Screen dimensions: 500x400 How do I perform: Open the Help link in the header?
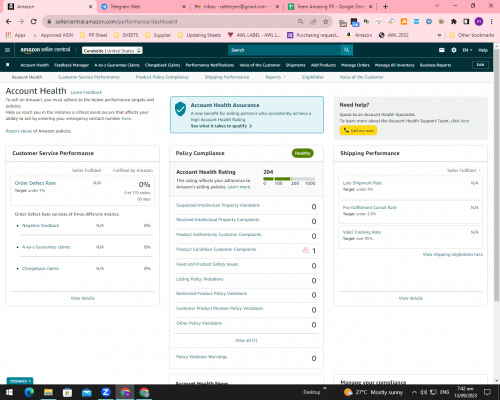coord(483,50)
